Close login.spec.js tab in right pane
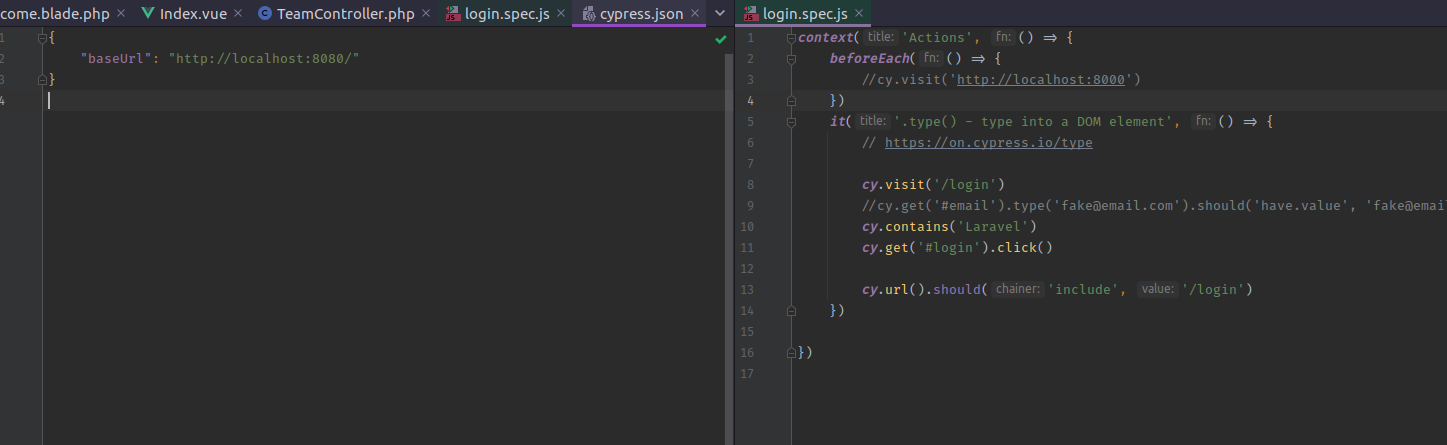Image resolution: width=1447 pixels, height=445 pixels. [860, 14]
